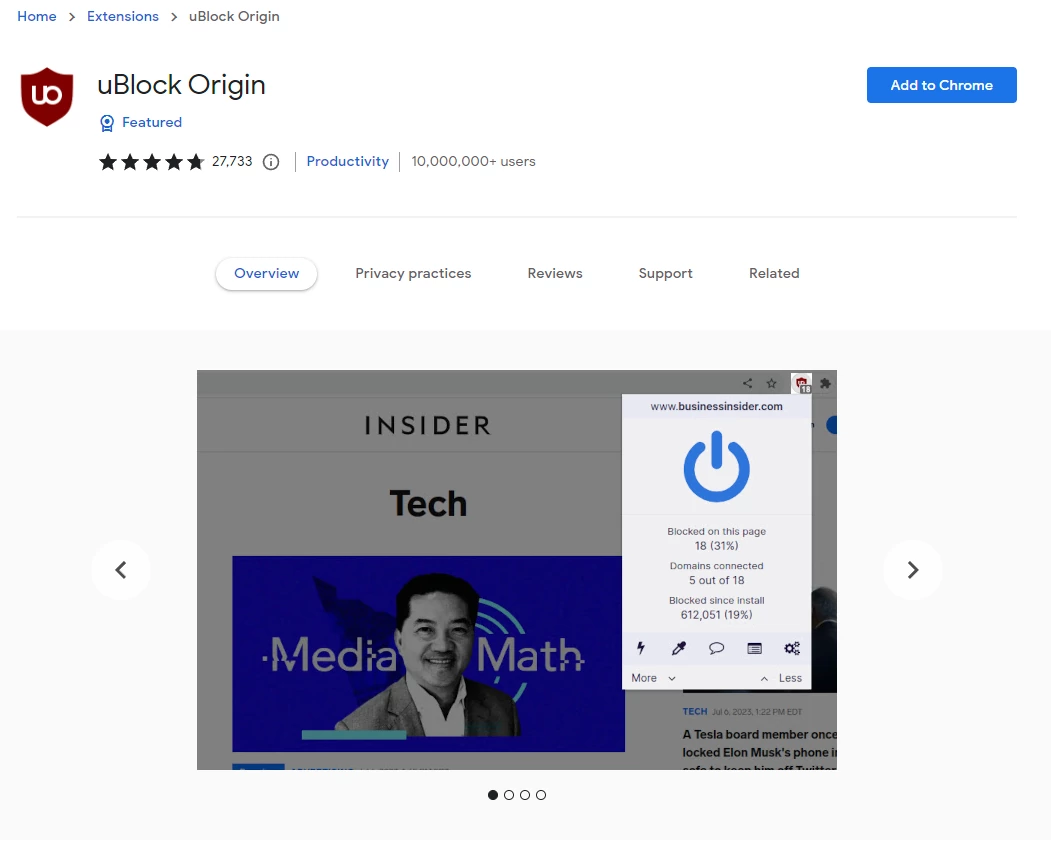Select the third carousel dot
This screenshot has height=843, width=1051.
click(525, 795)
